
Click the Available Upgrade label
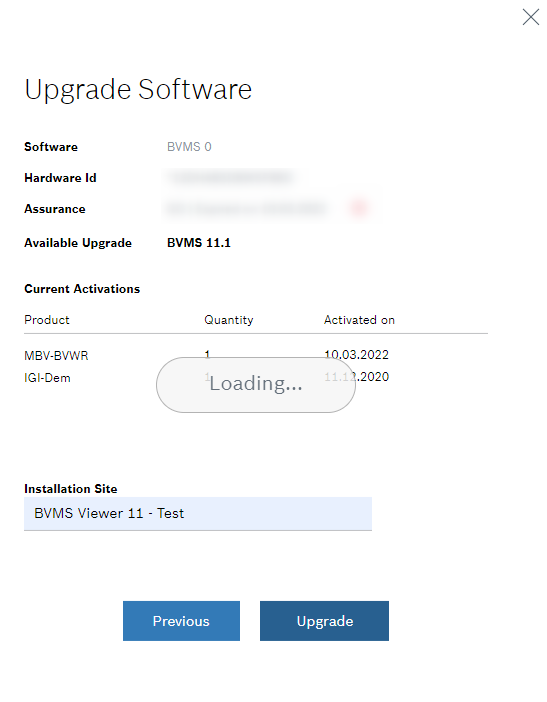tap(78, 243)
